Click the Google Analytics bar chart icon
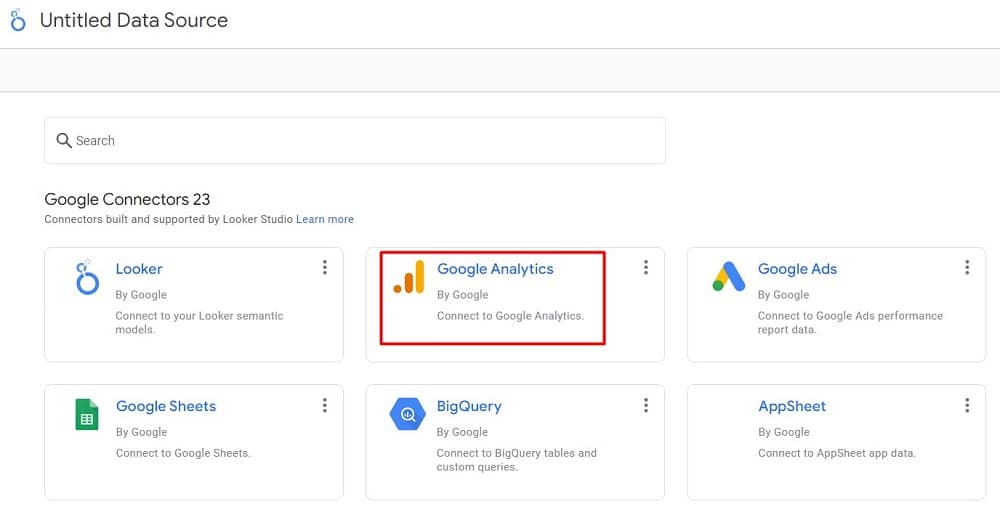 409,277
